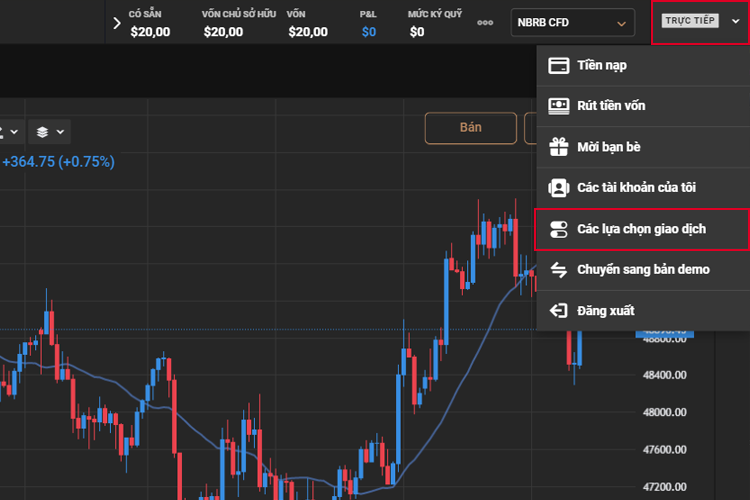Image resolution: width=750 pixels, height=500 pixels.
Task: Click the +364.75 (+0.75%) price change text
Action: tap(58, 161)
